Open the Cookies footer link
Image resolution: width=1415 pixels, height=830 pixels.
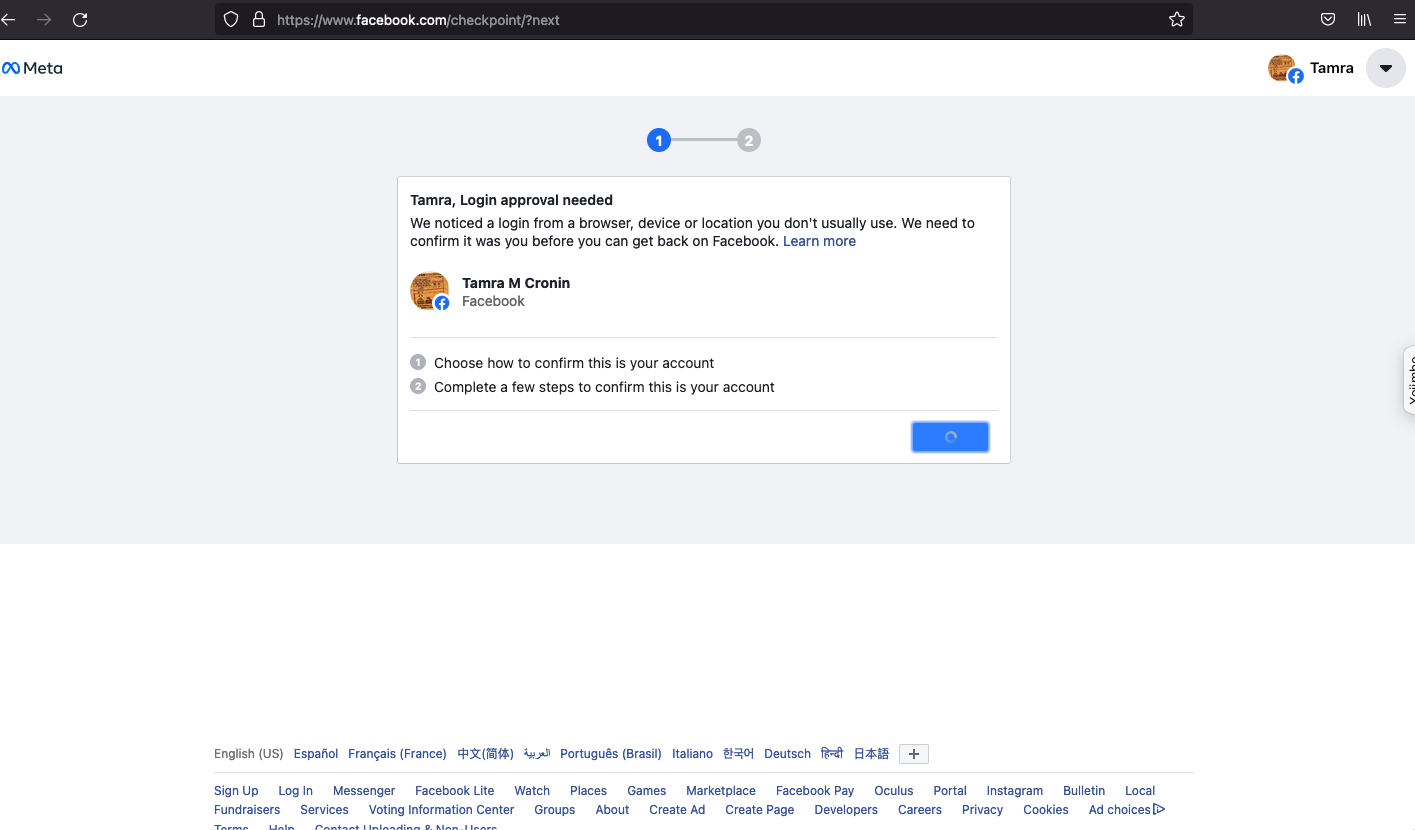(x=1046, y=810)
